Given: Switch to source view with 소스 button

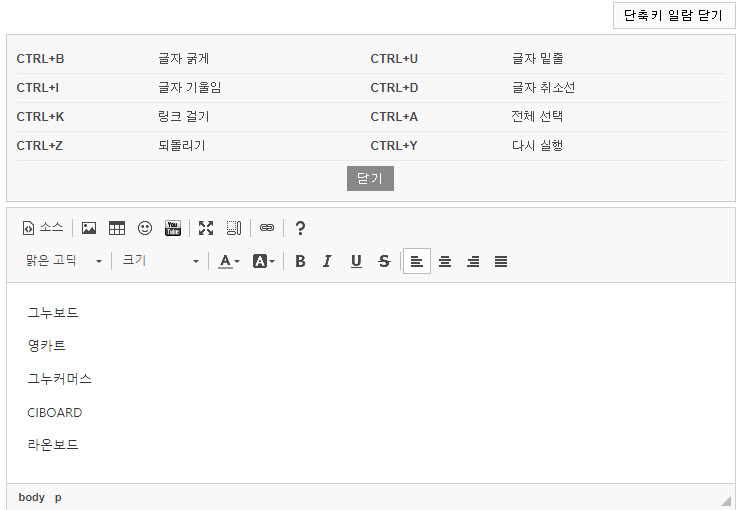Looking at the screenshot, I should pyautogui.click(x=42, y=228).
